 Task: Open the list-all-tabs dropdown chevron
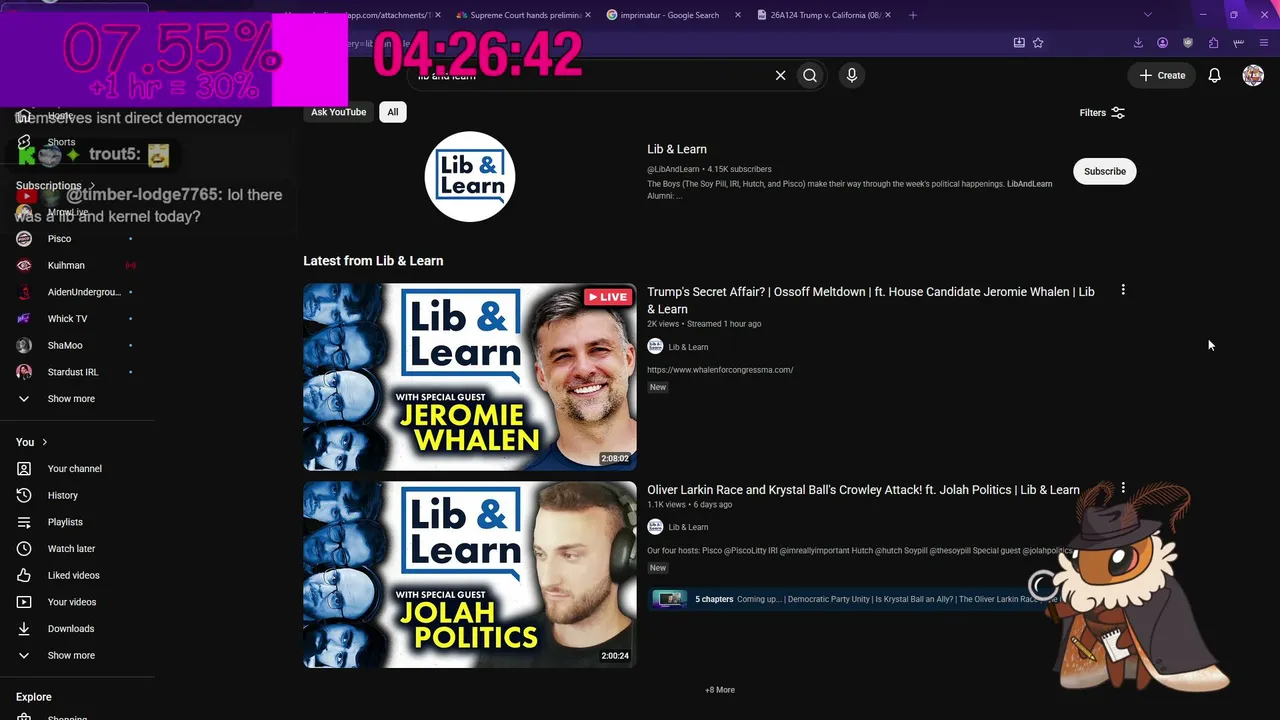pyautogui.click(x=1147, y=15)
